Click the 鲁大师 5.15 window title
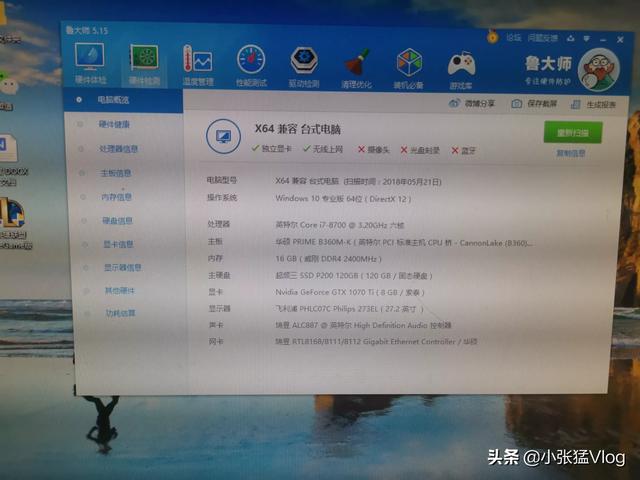This screenshot has height=480, width=640. pos(87,30)
